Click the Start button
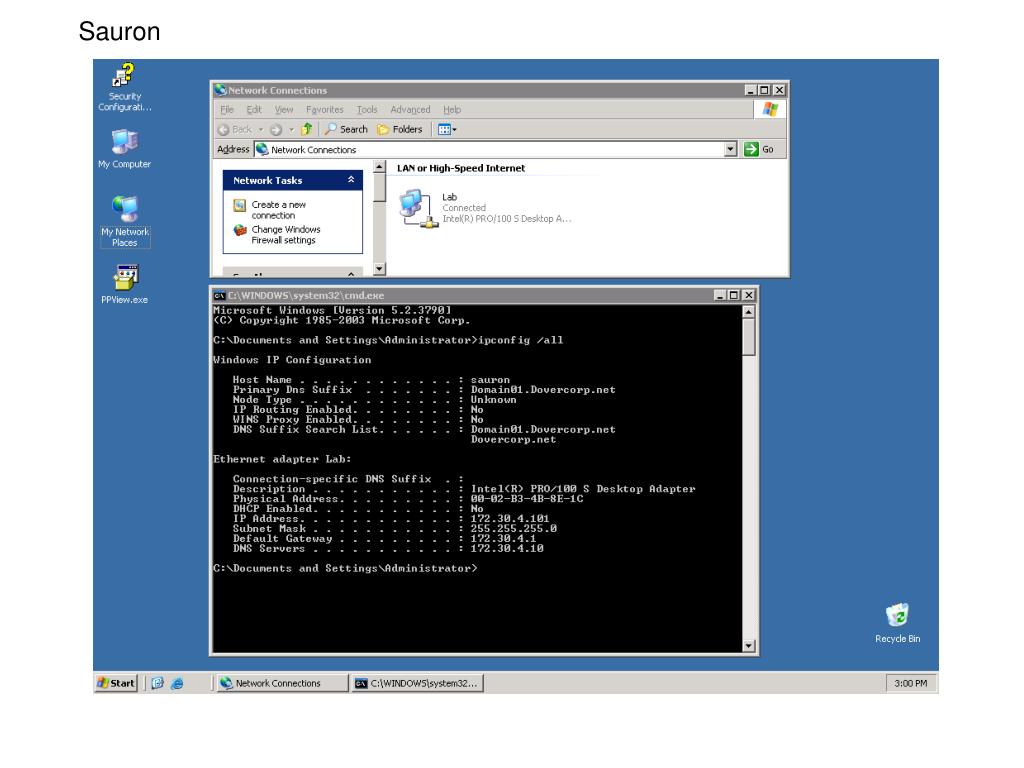 [x=116, y=683]
